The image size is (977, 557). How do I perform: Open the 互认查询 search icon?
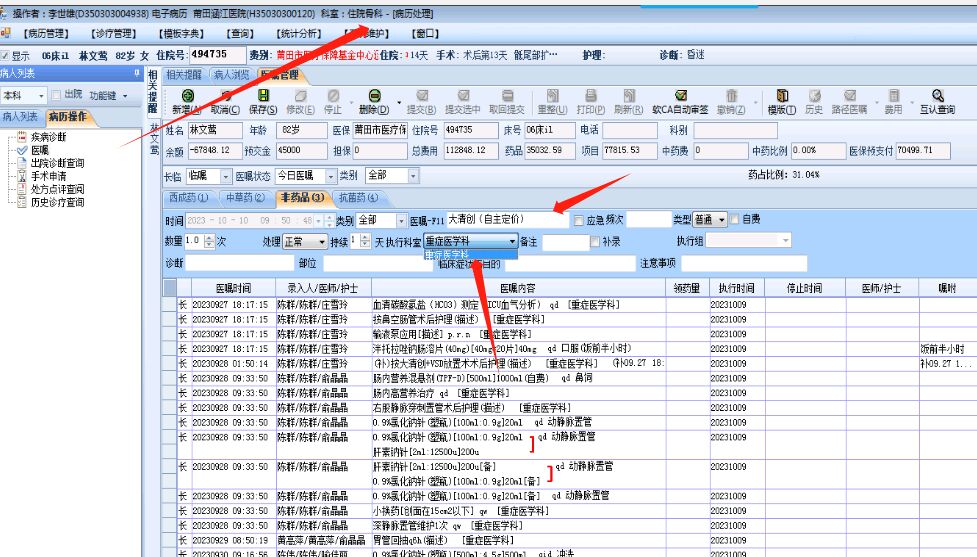click(x=938, y=96)
